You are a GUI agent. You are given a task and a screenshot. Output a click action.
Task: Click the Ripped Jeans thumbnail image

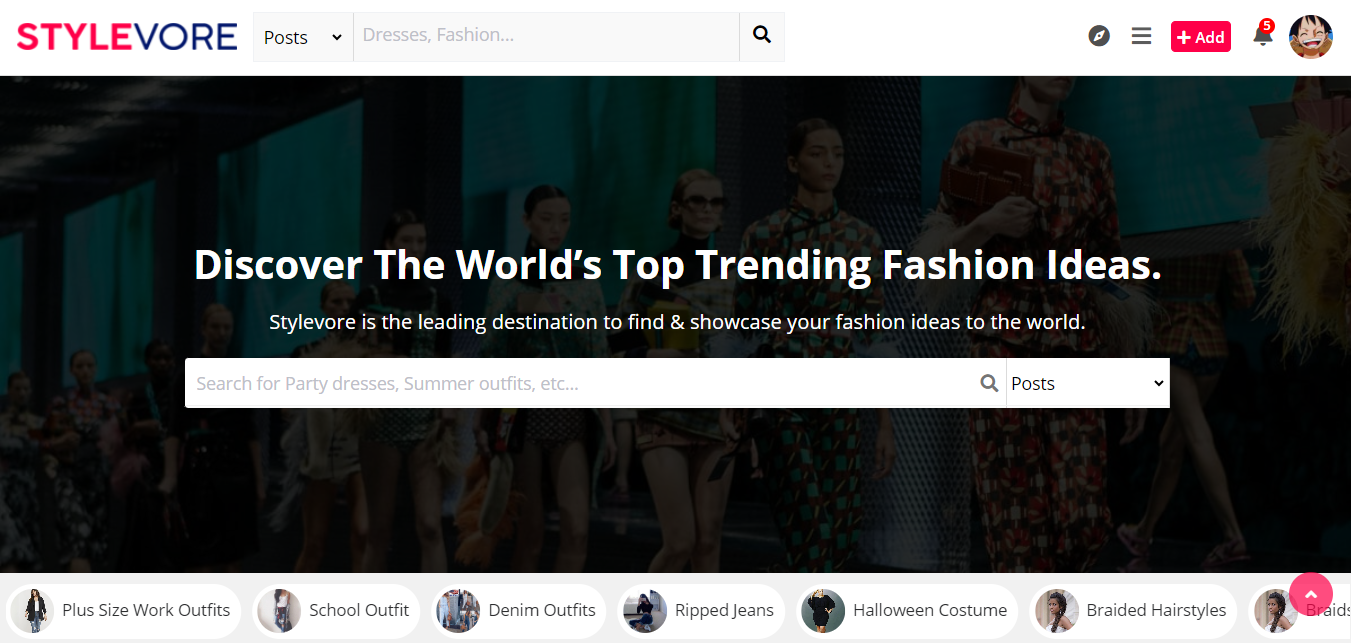point(645,611)
